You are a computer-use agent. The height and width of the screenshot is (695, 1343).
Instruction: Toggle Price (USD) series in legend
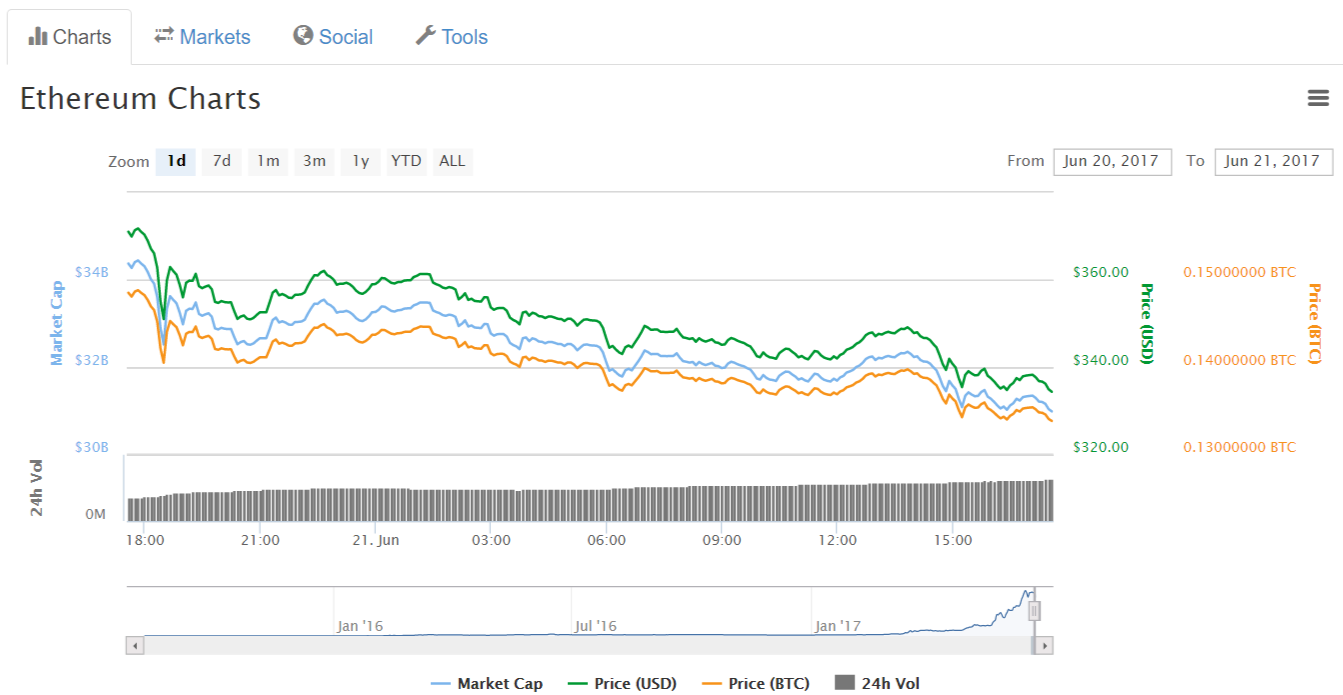tap(622, 684)
